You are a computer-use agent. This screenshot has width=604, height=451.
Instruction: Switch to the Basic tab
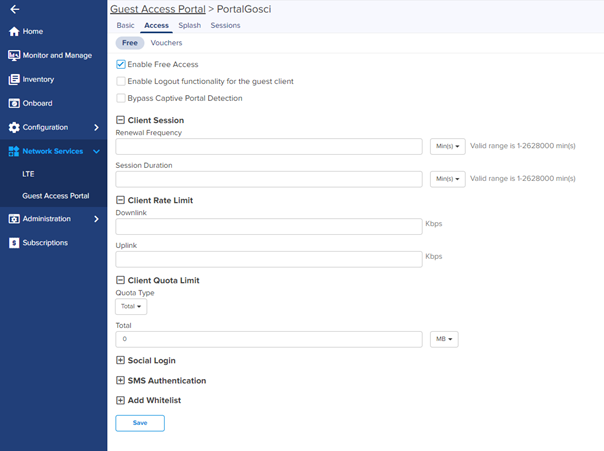pos(125,25)
